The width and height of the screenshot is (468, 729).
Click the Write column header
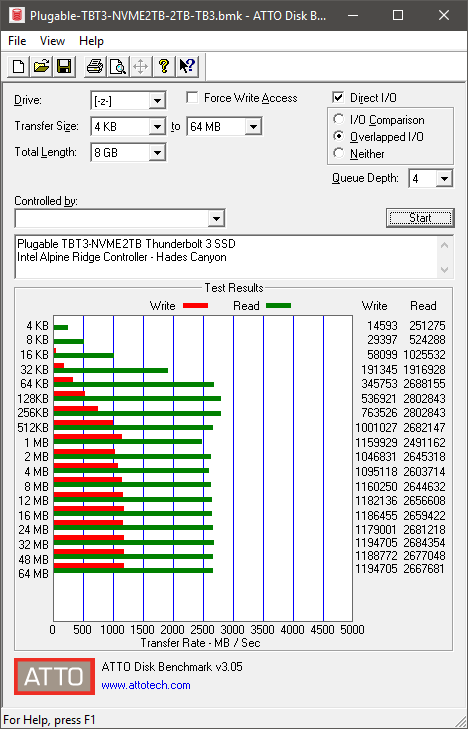coord(374,306)
